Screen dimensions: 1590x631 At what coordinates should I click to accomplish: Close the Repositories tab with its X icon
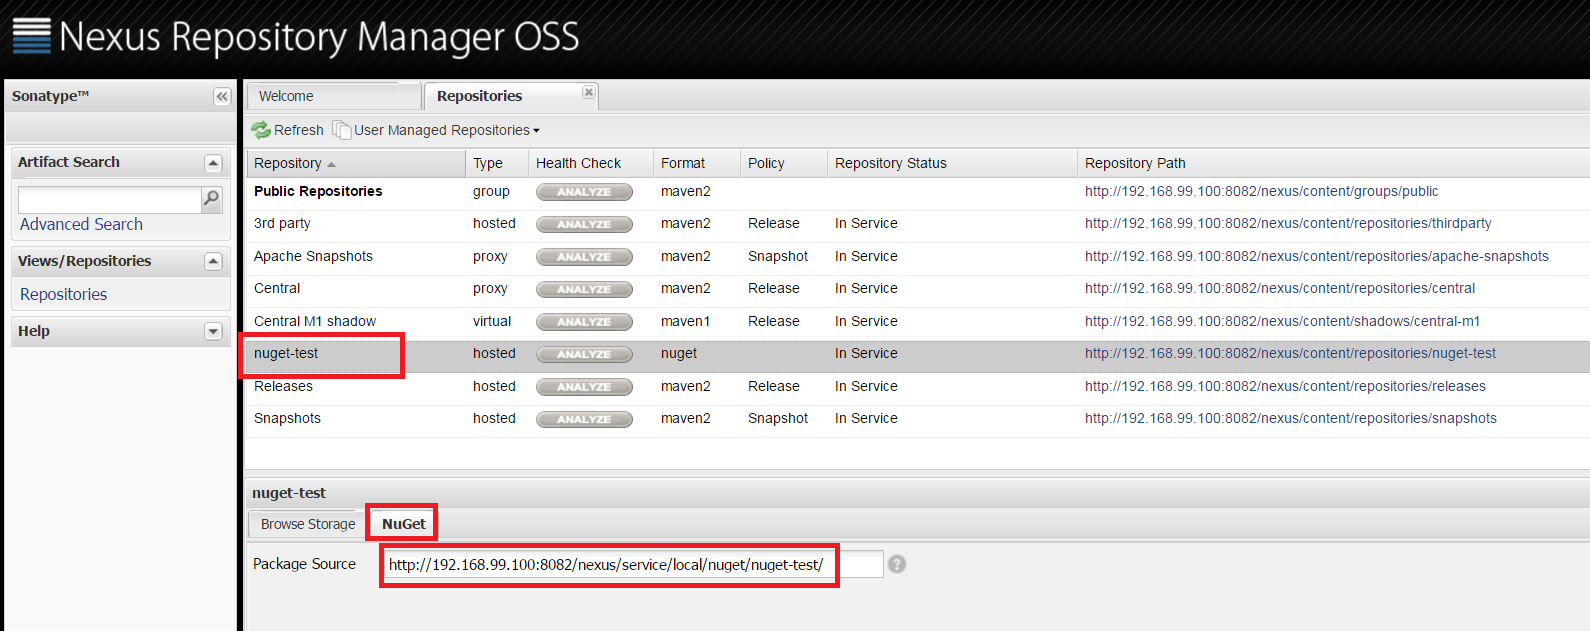[x=589, y=92]
